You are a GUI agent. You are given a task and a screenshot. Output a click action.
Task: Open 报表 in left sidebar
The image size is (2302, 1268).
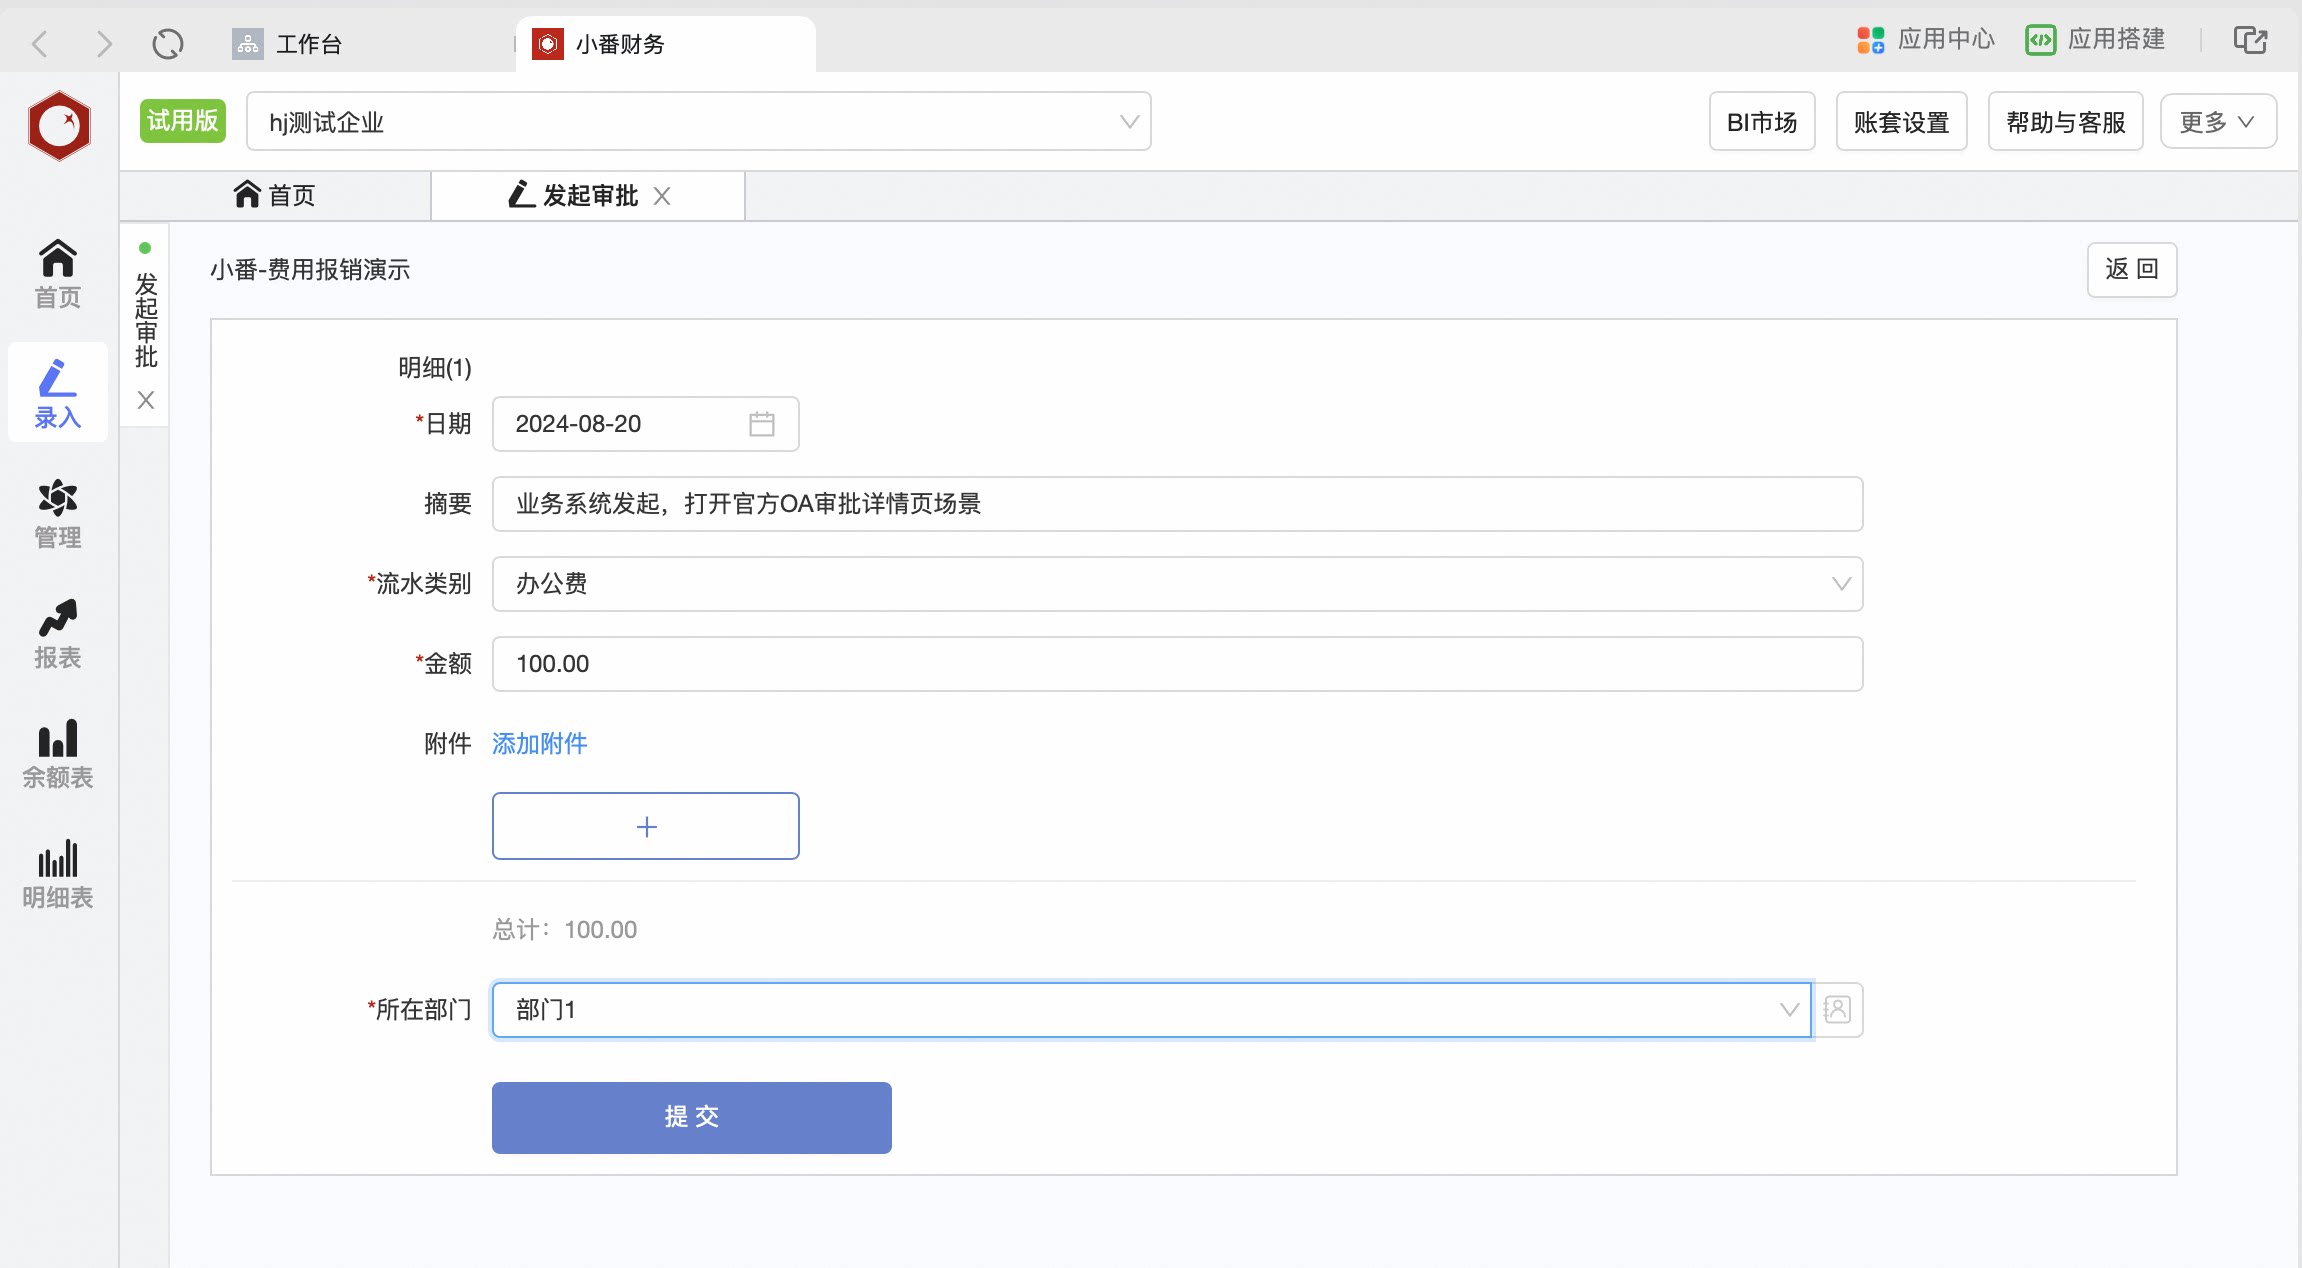[58, 634]
